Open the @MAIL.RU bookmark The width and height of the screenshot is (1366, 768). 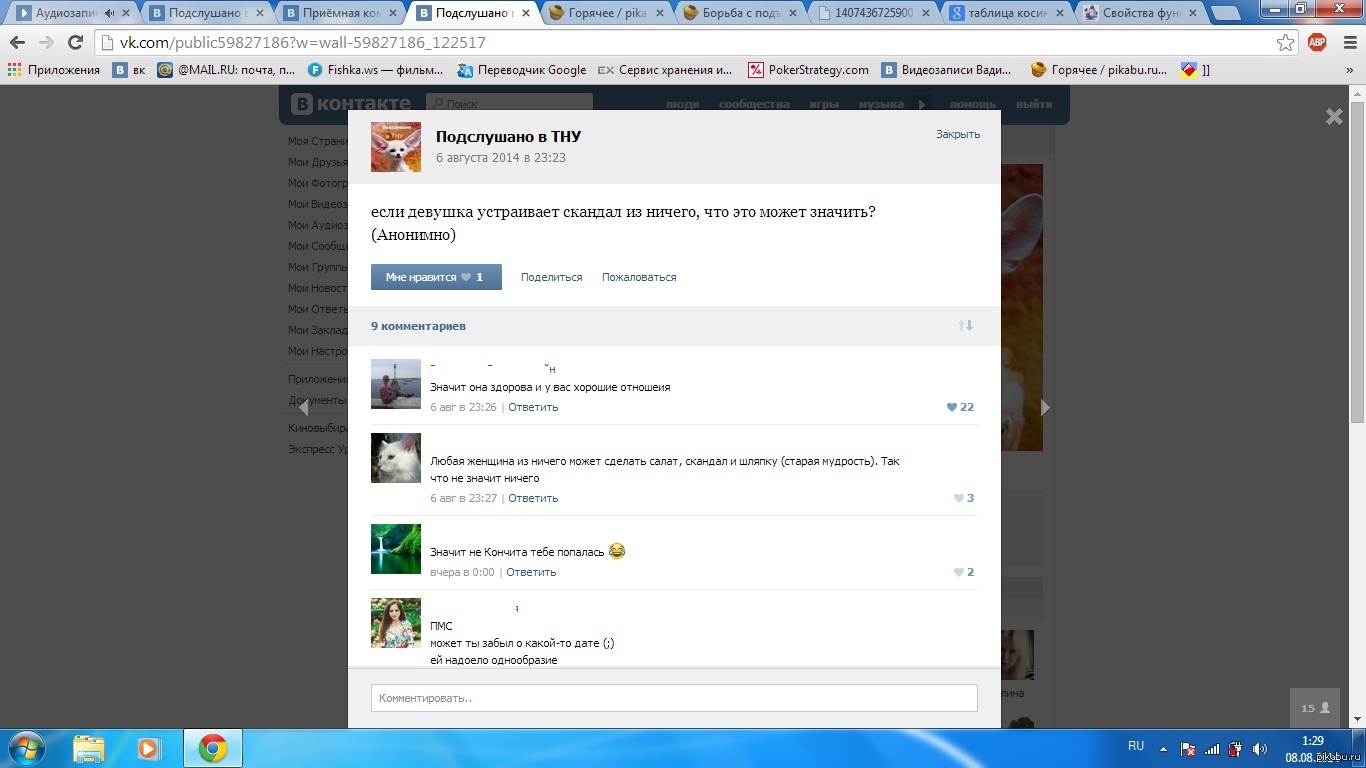226,70
